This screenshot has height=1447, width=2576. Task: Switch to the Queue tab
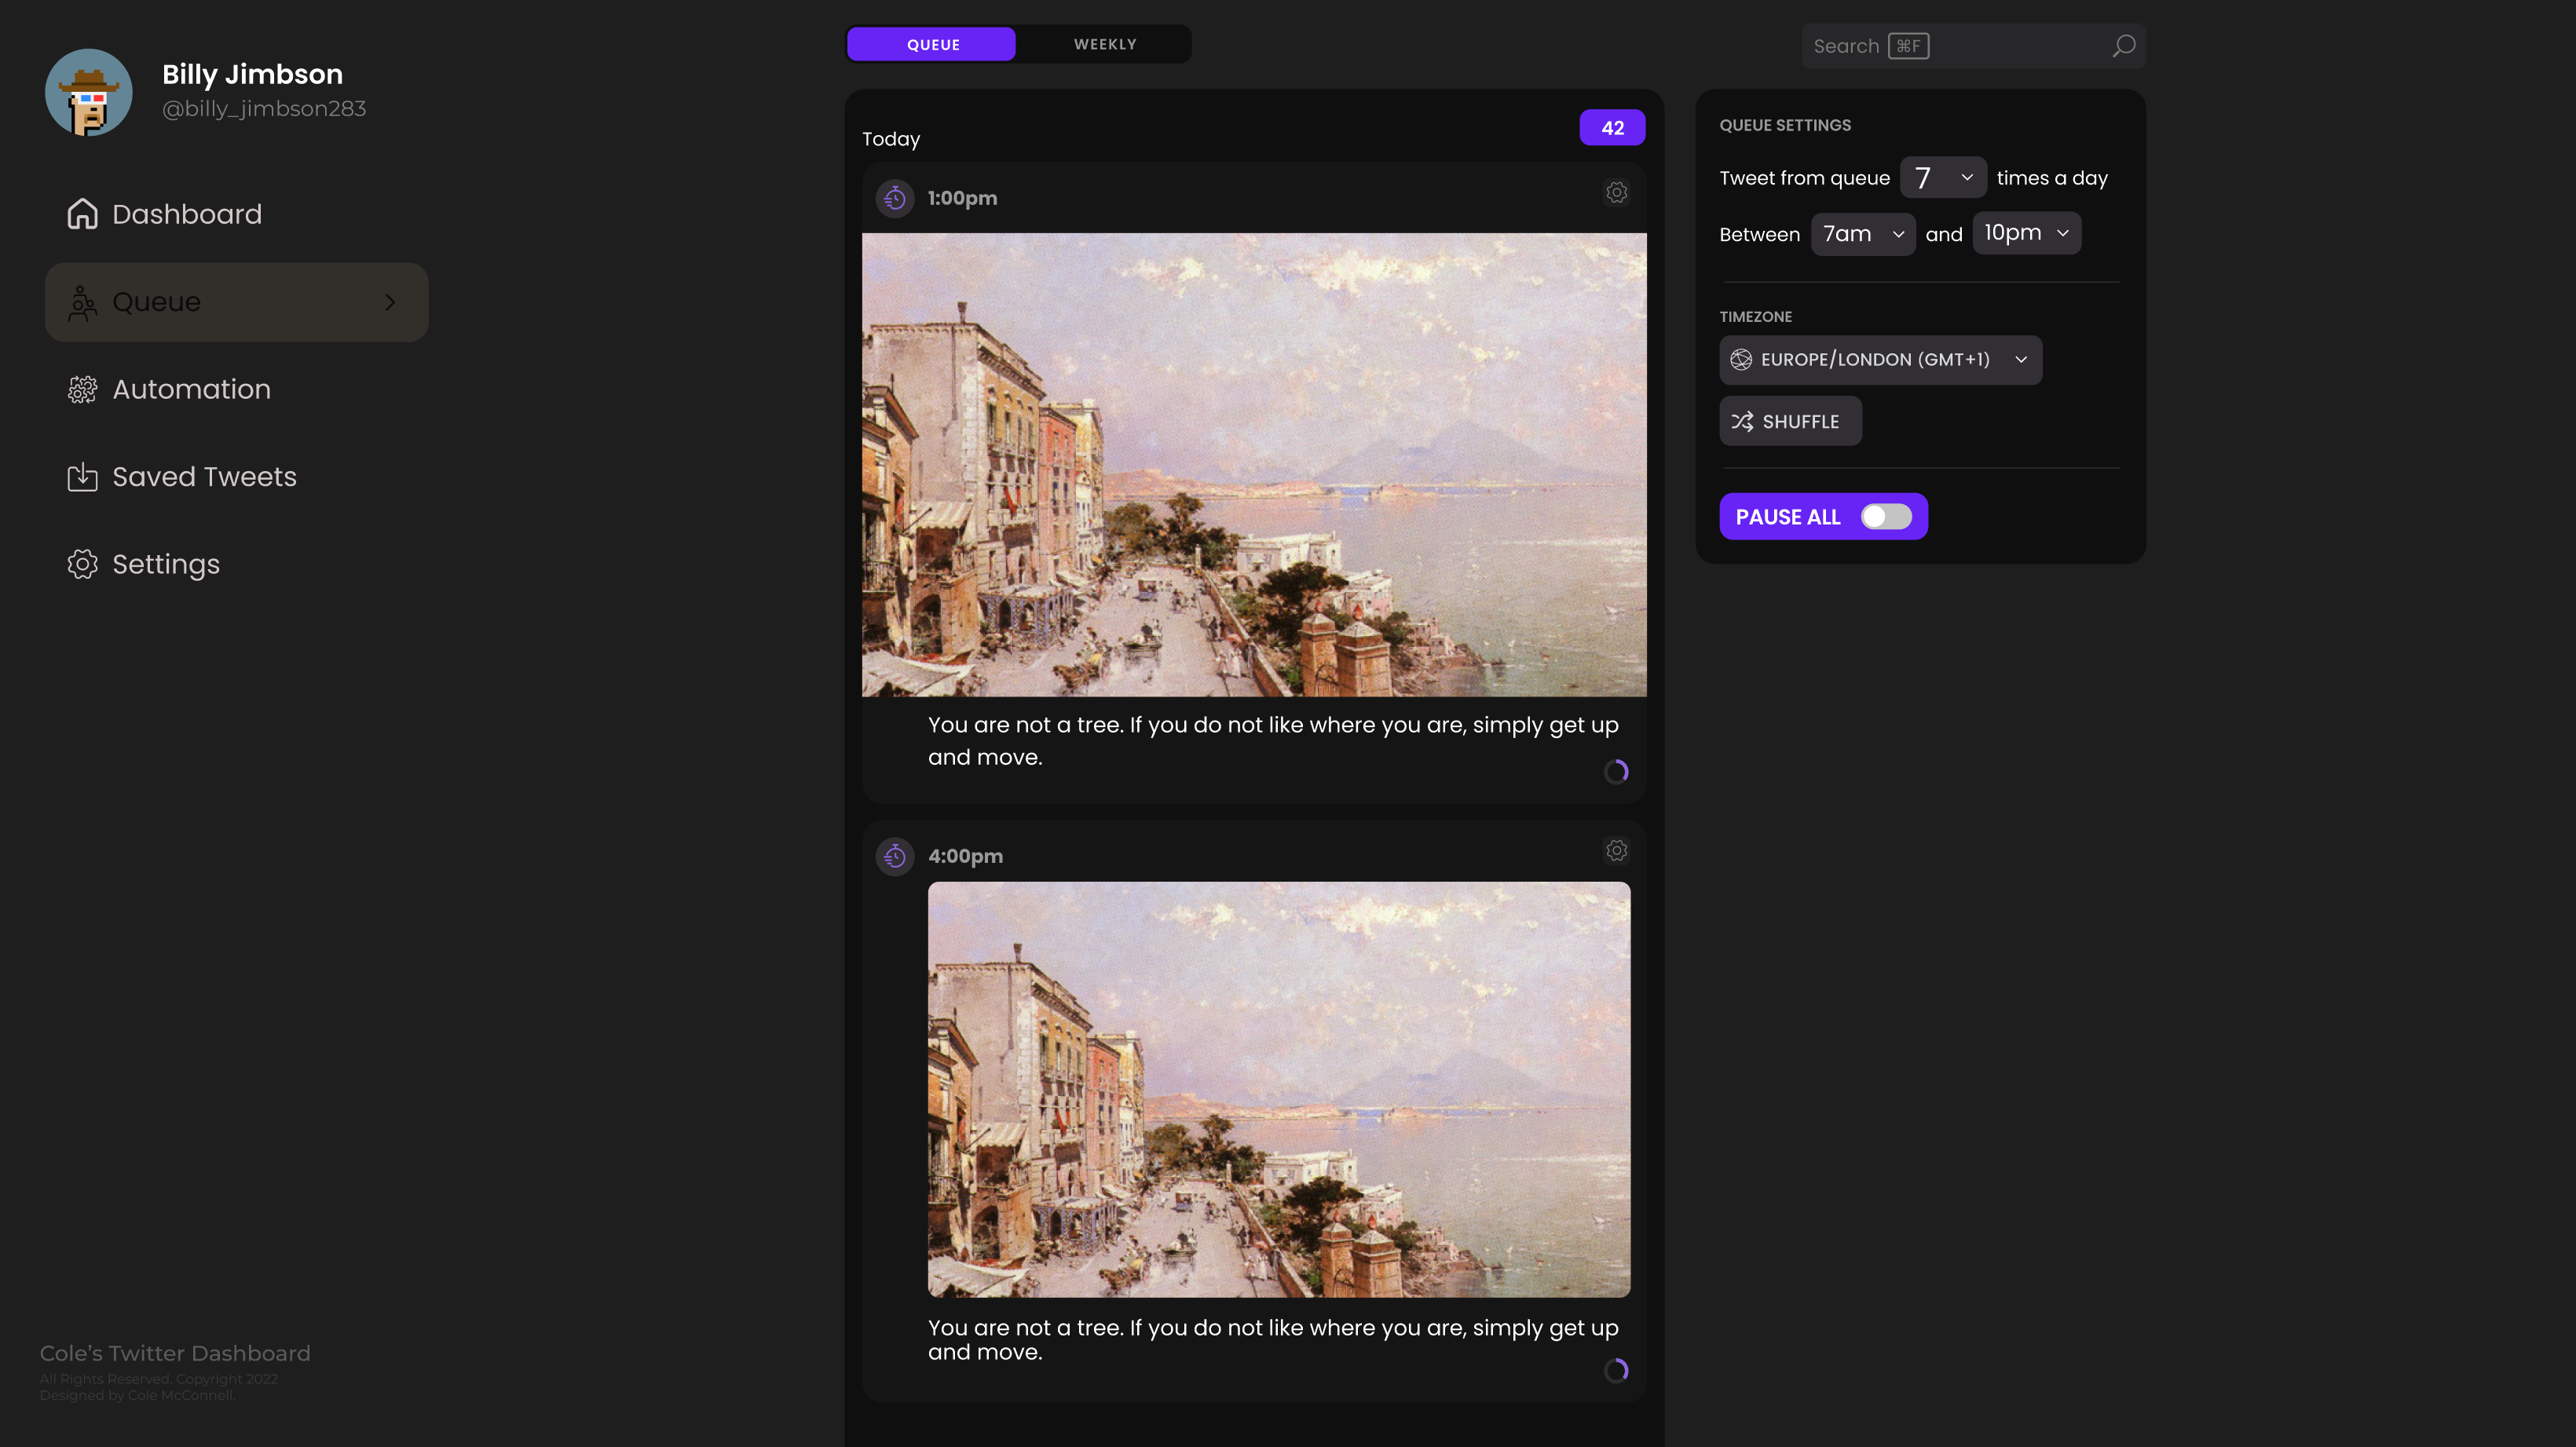[x=932, y=44]
